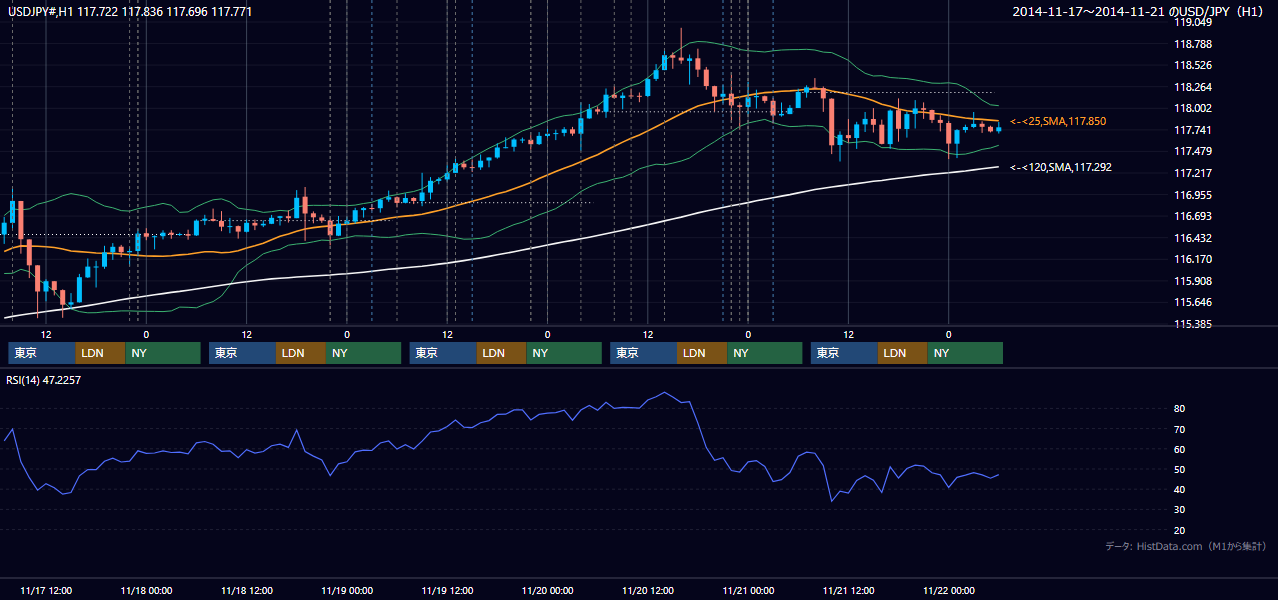Image resolution: width=1278 pixels, height=600 pixels.
Task: Select the 120 SMA label showing 117.292
Action: coord(1061,167)
